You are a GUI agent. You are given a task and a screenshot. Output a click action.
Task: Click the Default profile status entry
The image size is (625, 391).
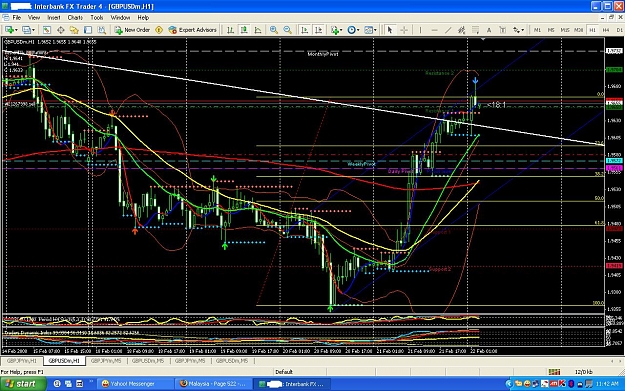tap(284, 372)
